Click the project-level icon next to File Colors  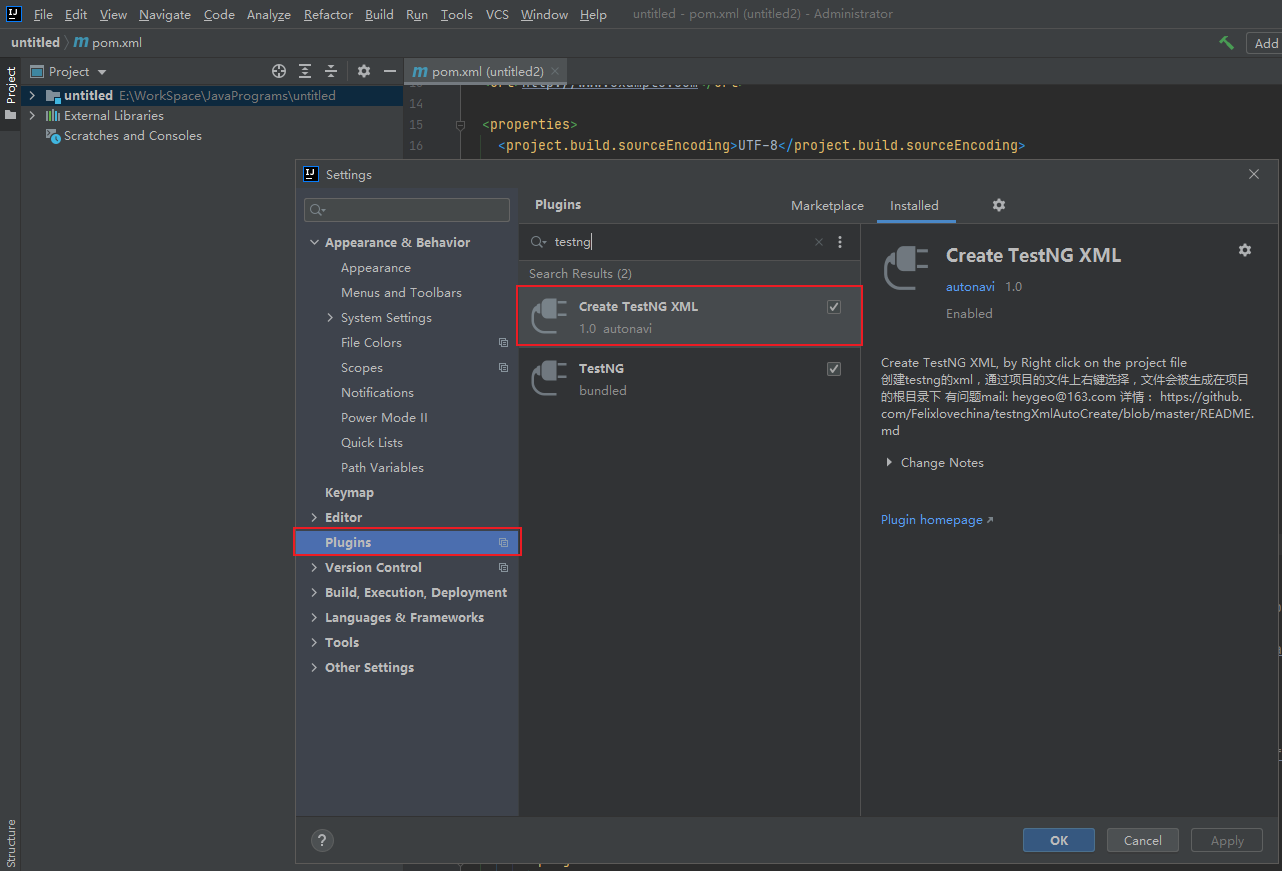pos(504,342)
